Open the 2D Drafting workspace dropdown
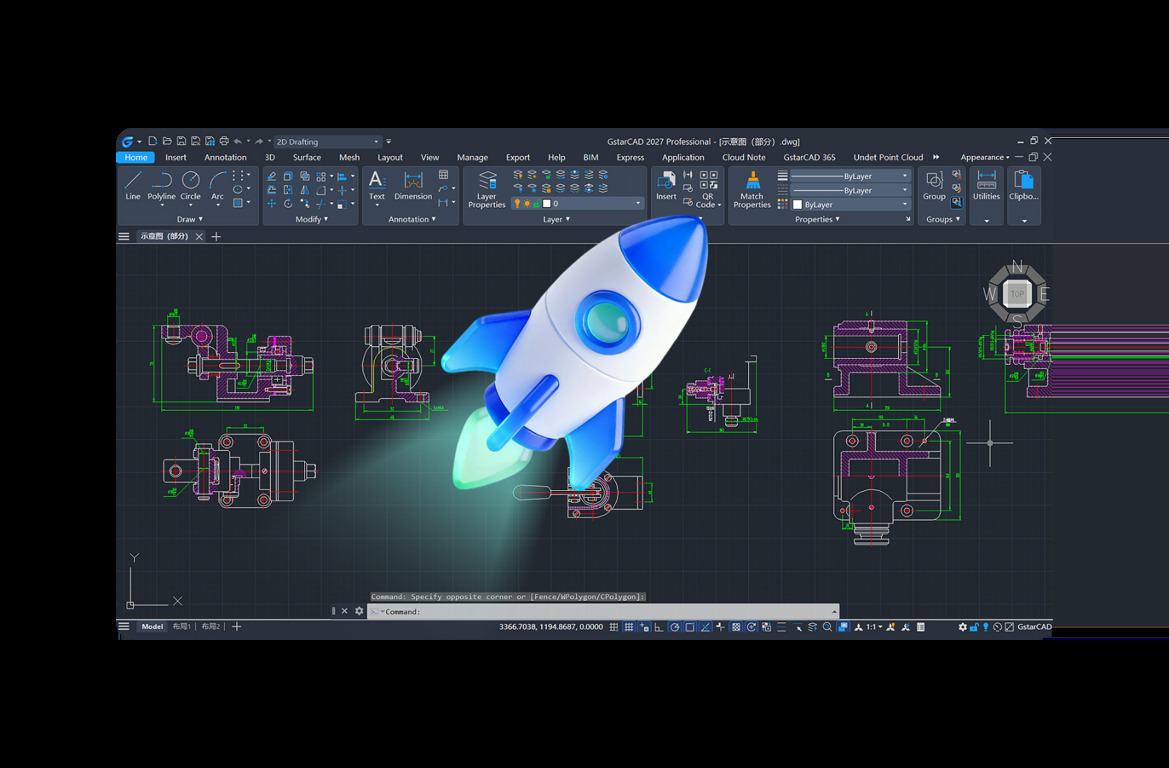1169x768 pixels. 328,142
